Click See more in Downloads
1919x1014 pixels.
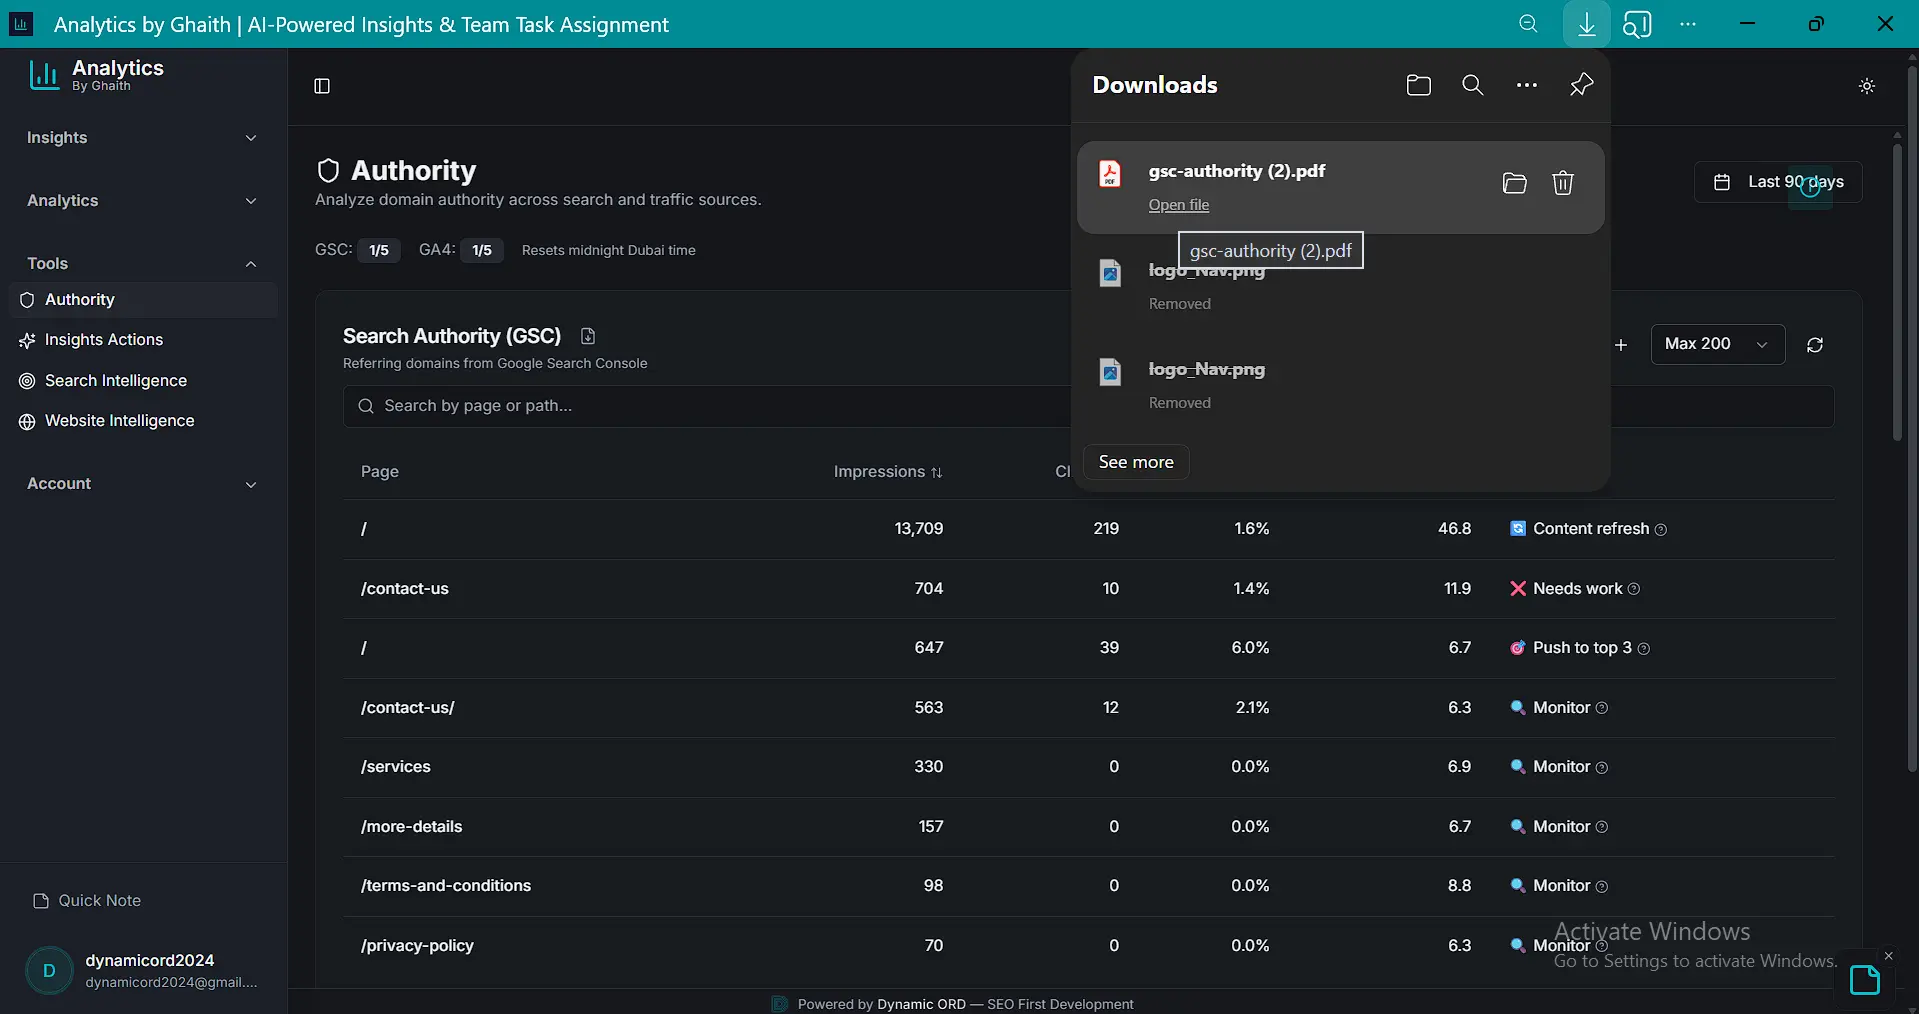click(x=1135, y=461)
